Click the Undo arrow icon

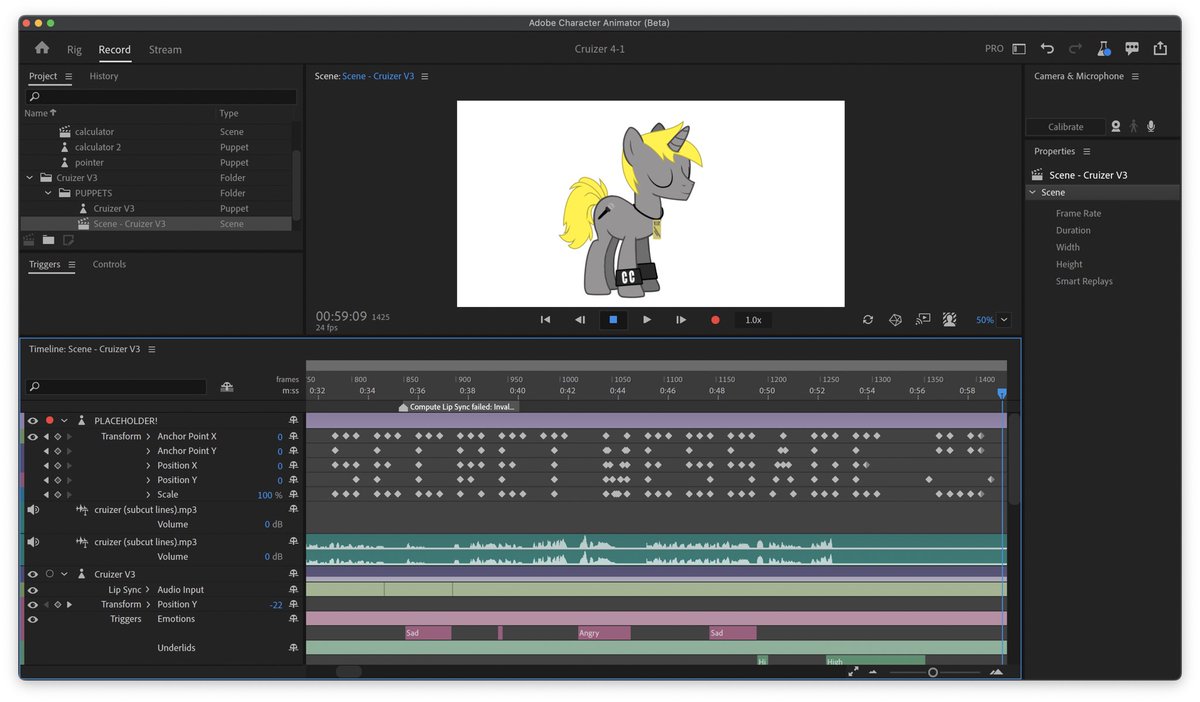1046,47
